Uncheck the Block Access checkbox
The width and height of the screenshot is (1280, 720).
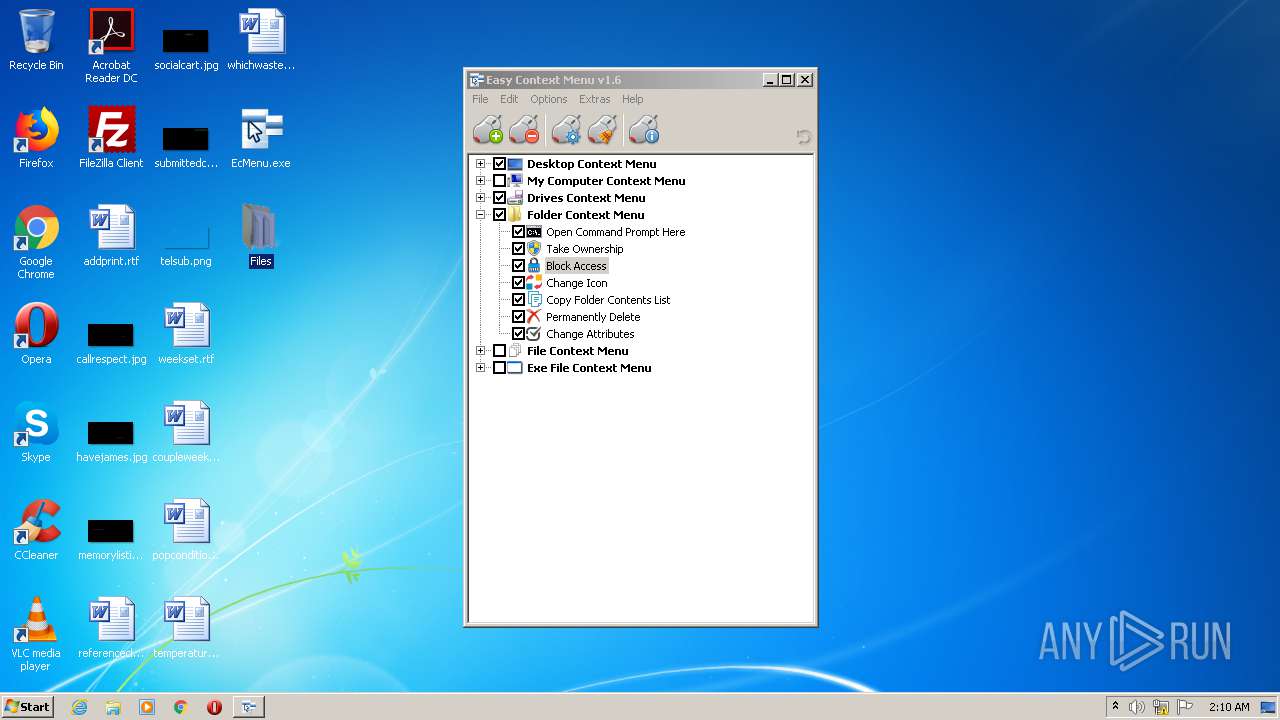point(519,266)
